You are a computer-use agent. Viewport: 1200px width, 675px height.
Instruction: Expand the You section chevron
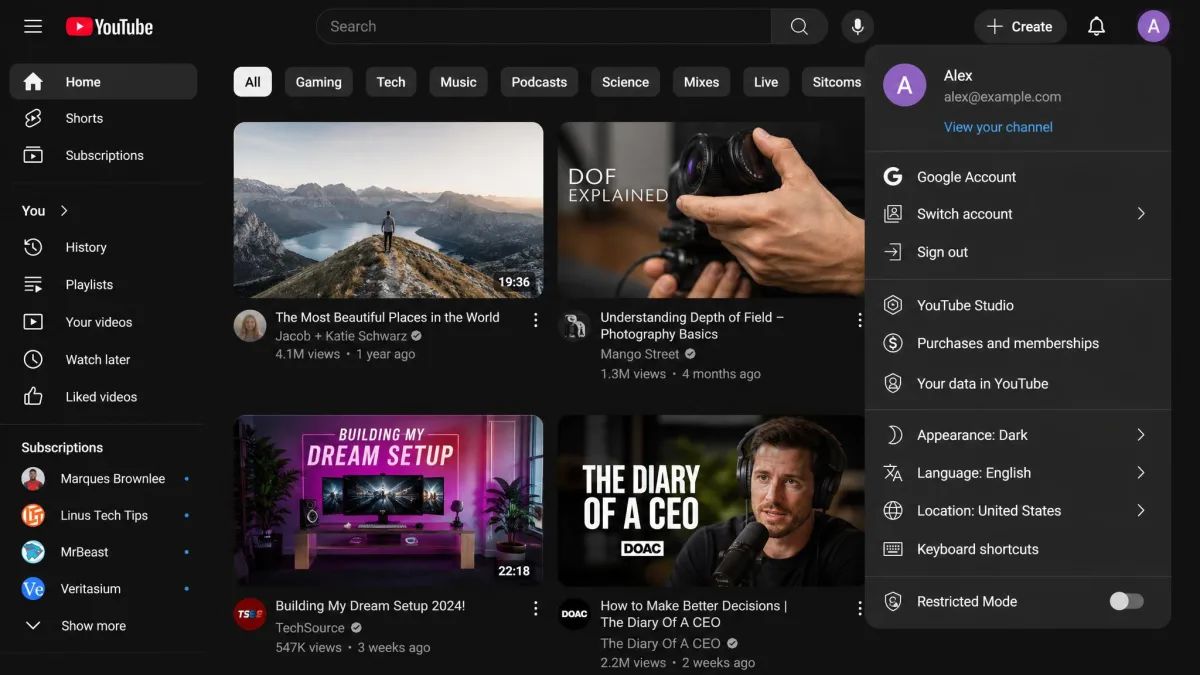(x=64, y=211)
